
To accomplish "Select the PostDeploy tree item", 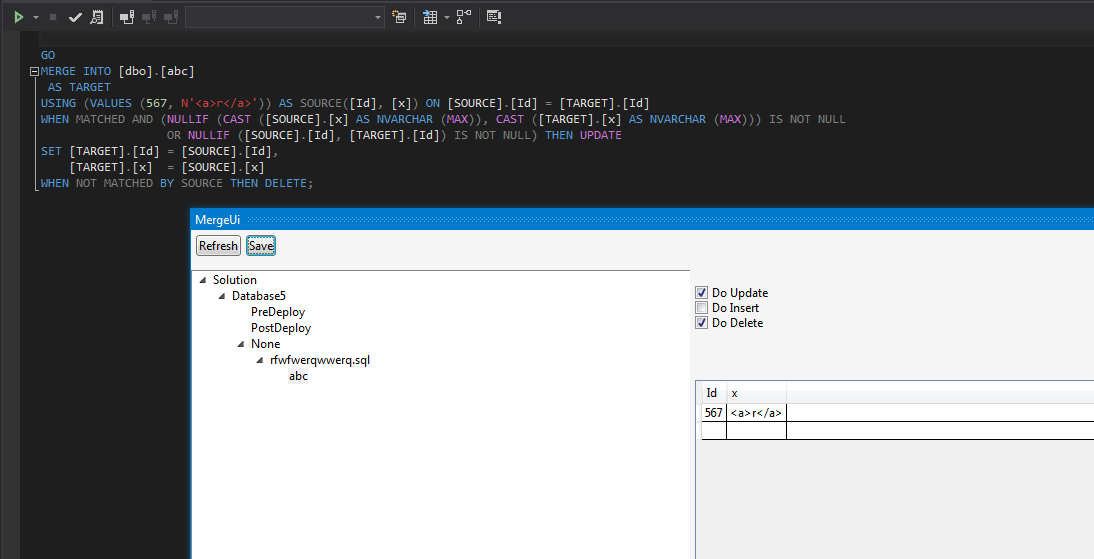I will (x=281, y=328).
